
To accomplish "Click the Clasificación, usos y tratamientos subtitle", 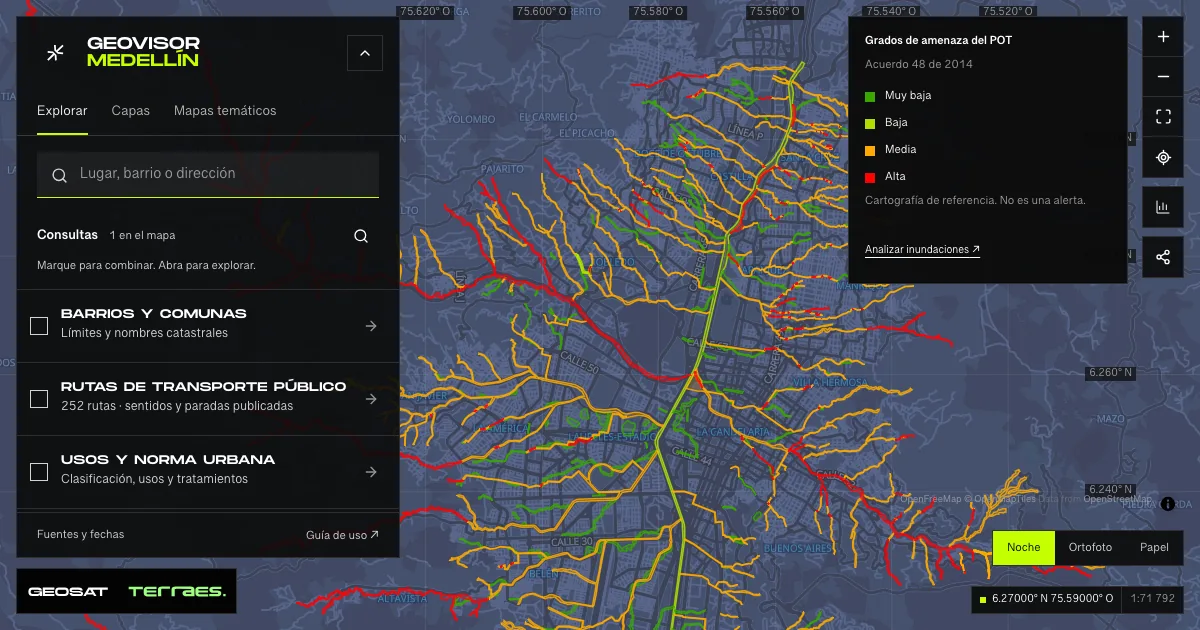I will click(x=154, y=479).
